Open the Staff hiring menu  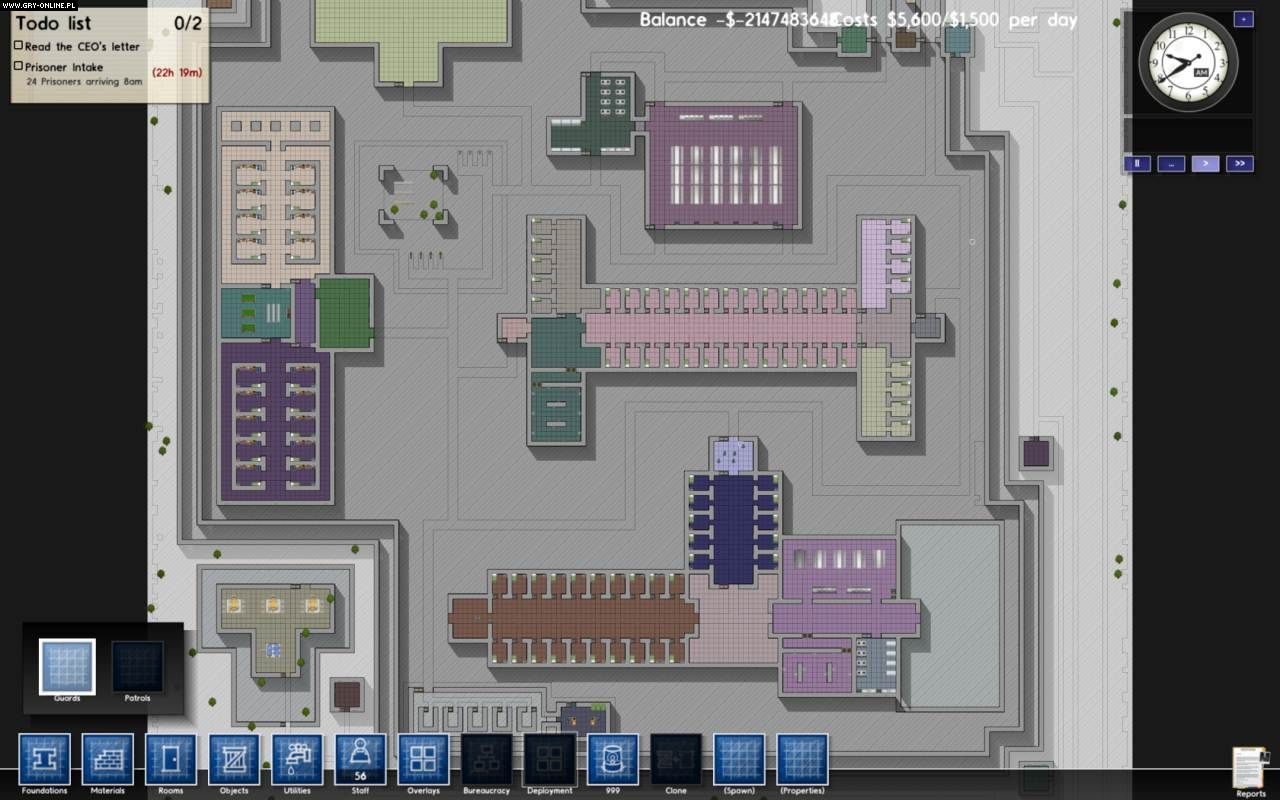360,760
